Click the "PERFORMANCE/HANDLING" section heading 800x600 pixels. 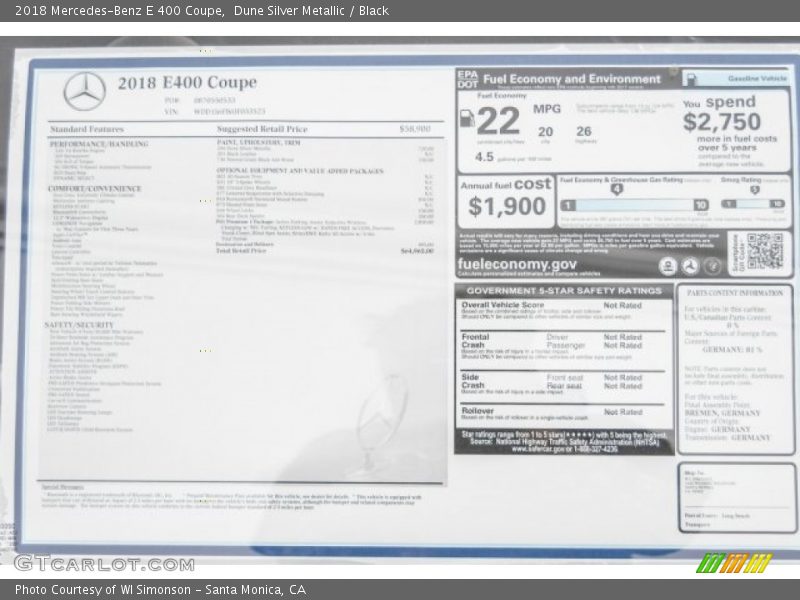click(x=99, y=144)
